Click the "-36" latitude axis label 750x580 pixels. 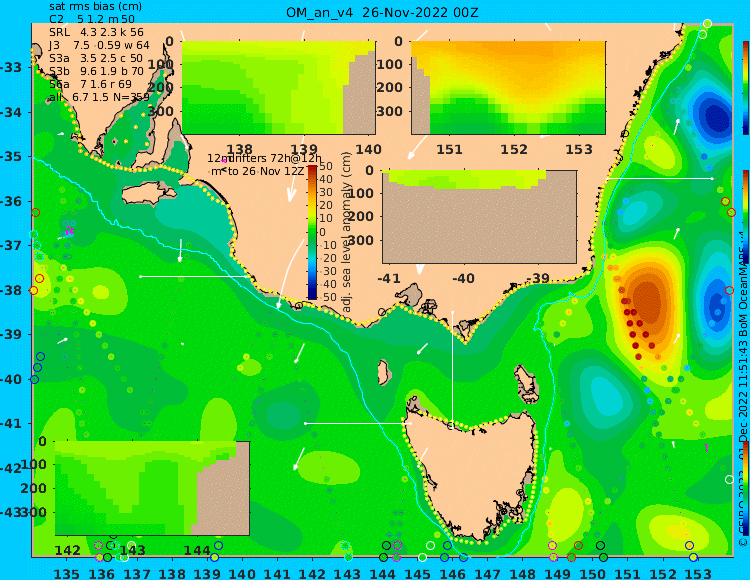(x=11, y=201)
